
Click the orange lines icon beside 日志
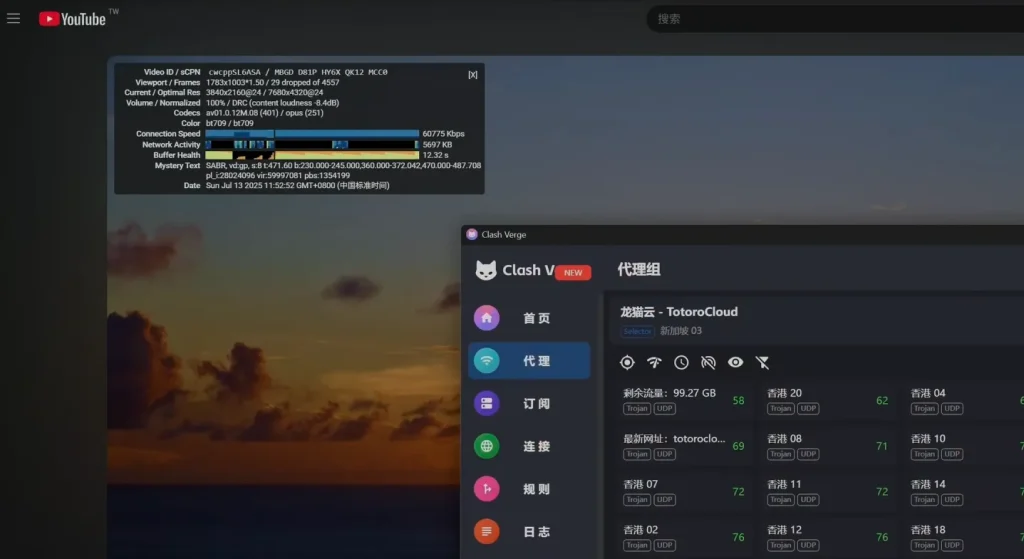pos(487,532)
